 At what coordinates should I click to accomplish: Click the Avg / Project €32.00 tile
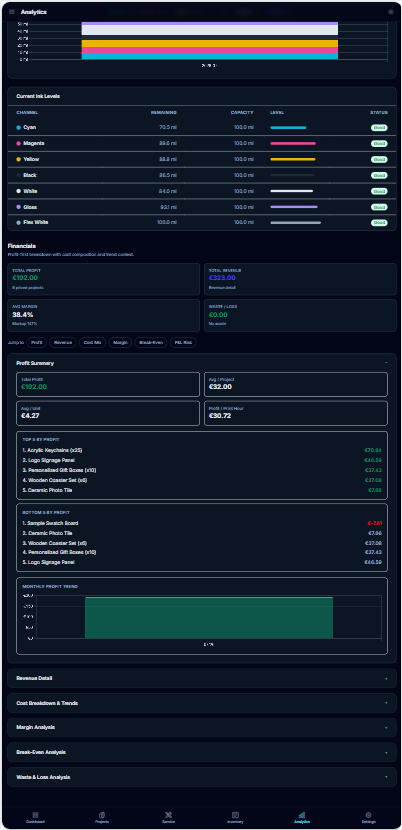coord(296,384)
